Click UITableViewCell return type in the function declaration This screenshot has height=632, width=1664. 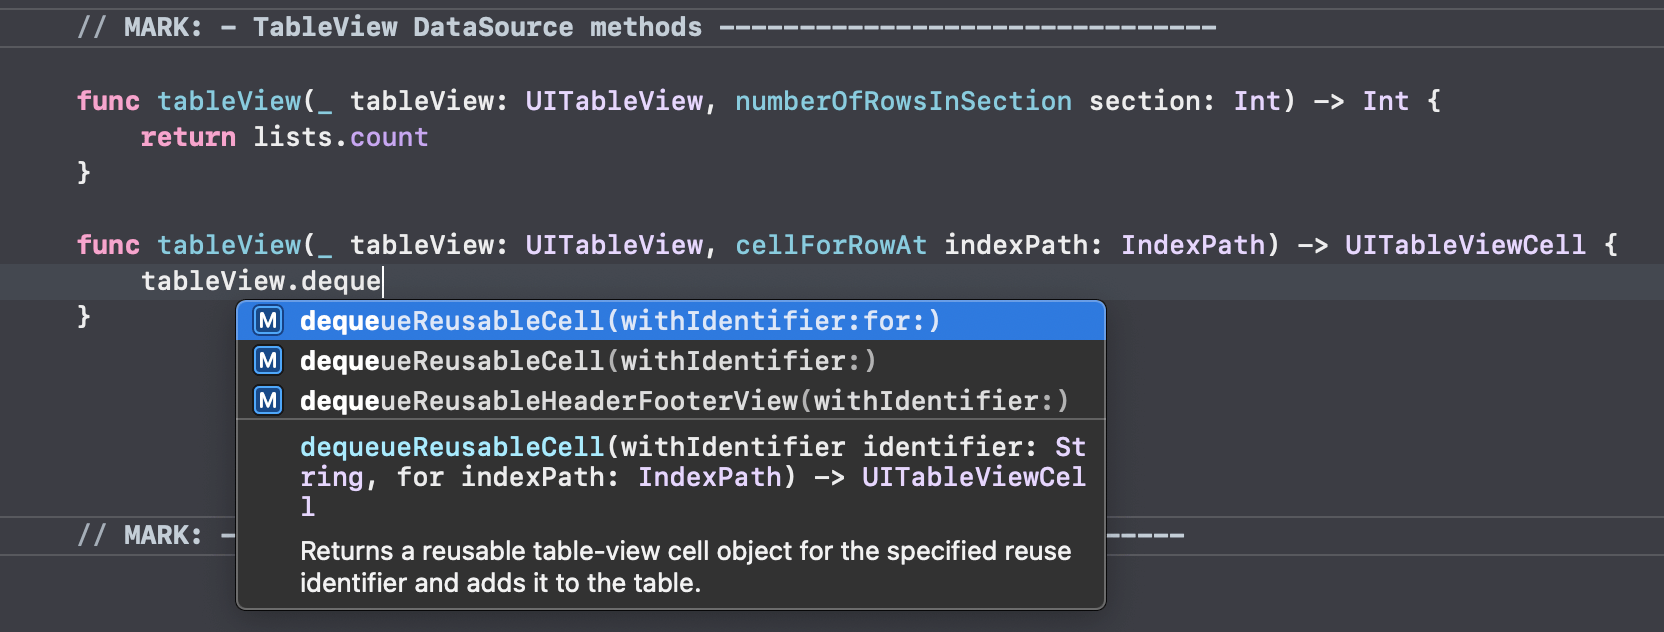click(x=1465, y=245)
